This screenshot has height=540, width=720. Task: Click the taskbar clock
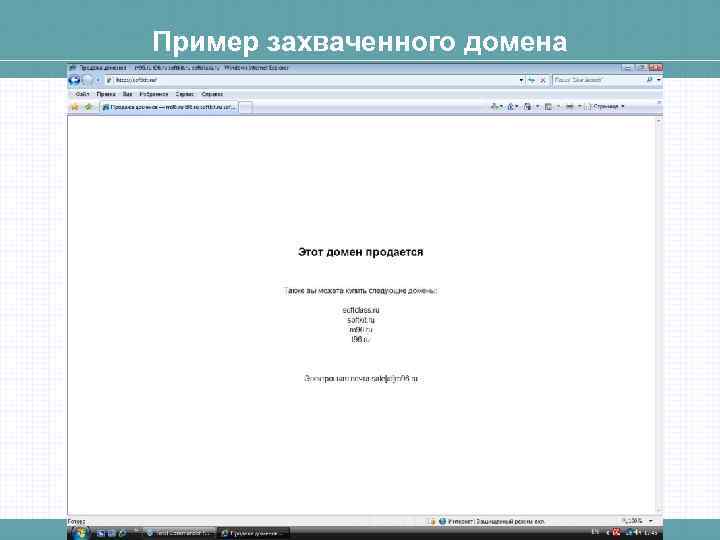pyautogui.click(x=650, y=533)
